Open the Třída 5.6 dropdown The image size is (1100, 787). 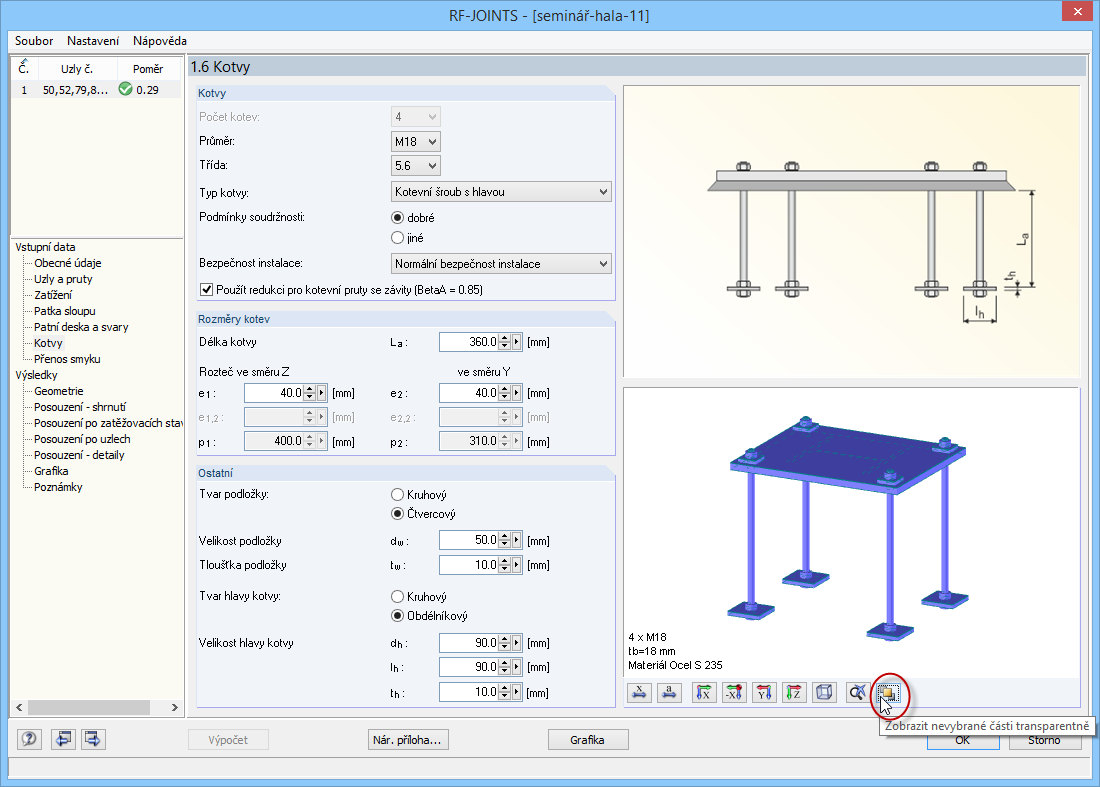point(416,166)
